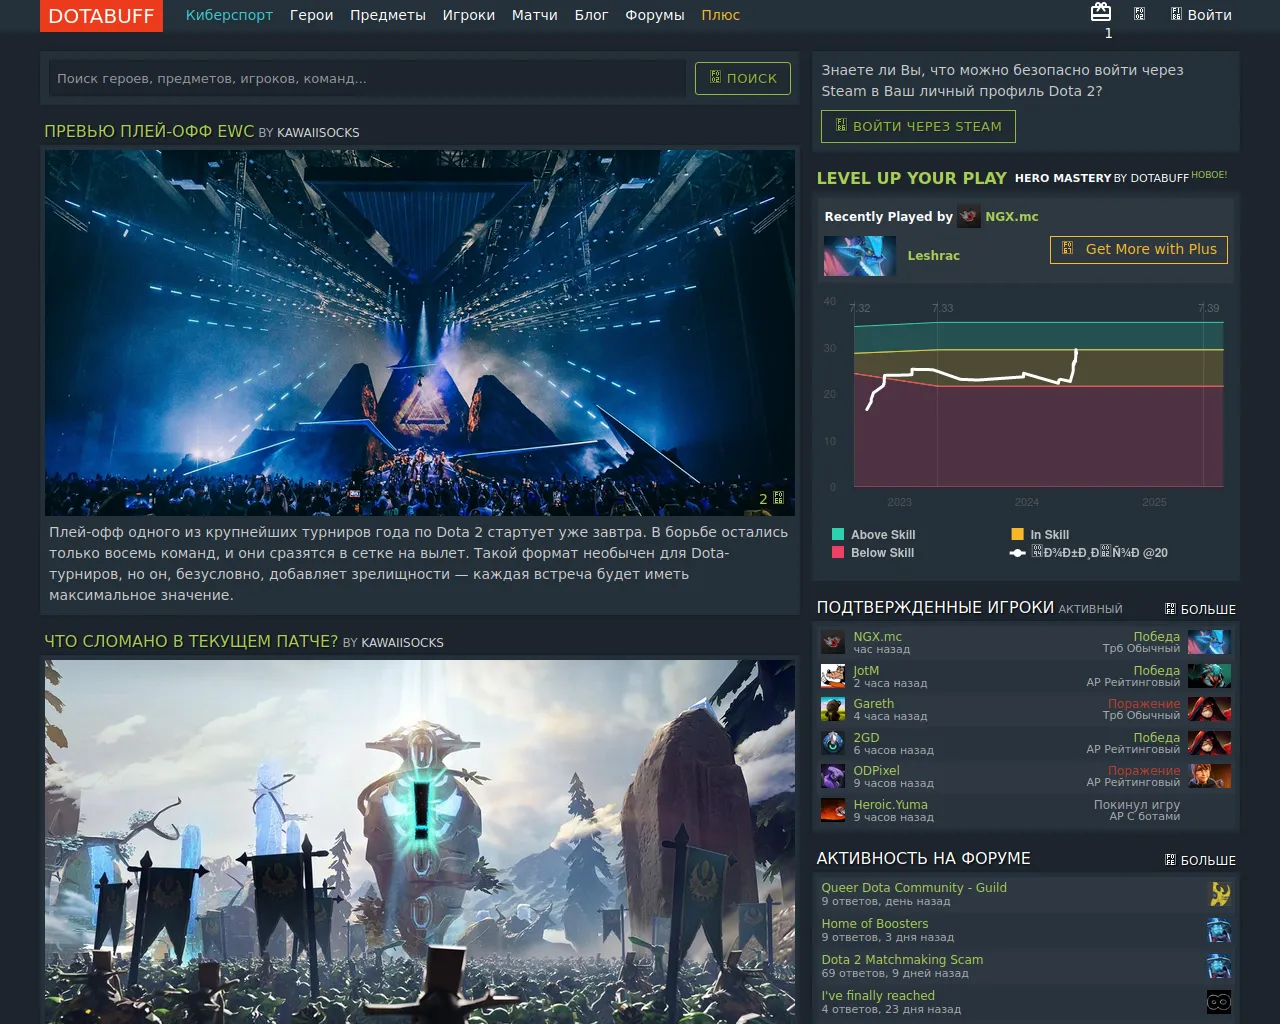Open the Герои menu item
The height and width of the screenshot is (1024, 1280).
pos(311,15)
